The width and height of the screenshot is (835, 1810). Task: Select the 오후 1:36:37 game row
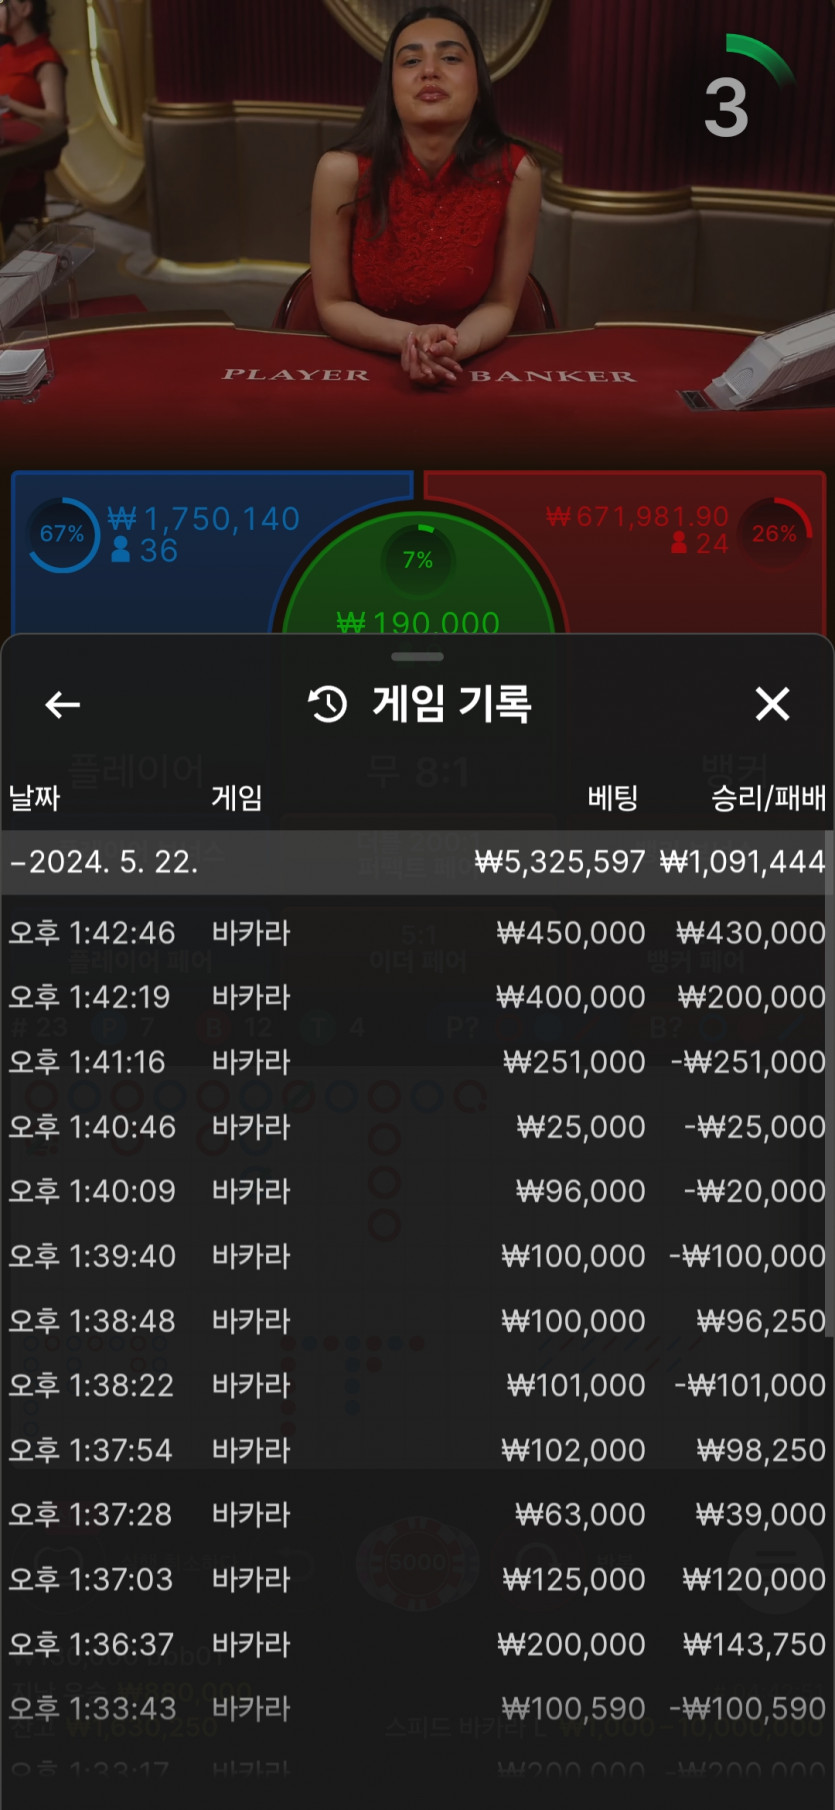pos(417,1644)
